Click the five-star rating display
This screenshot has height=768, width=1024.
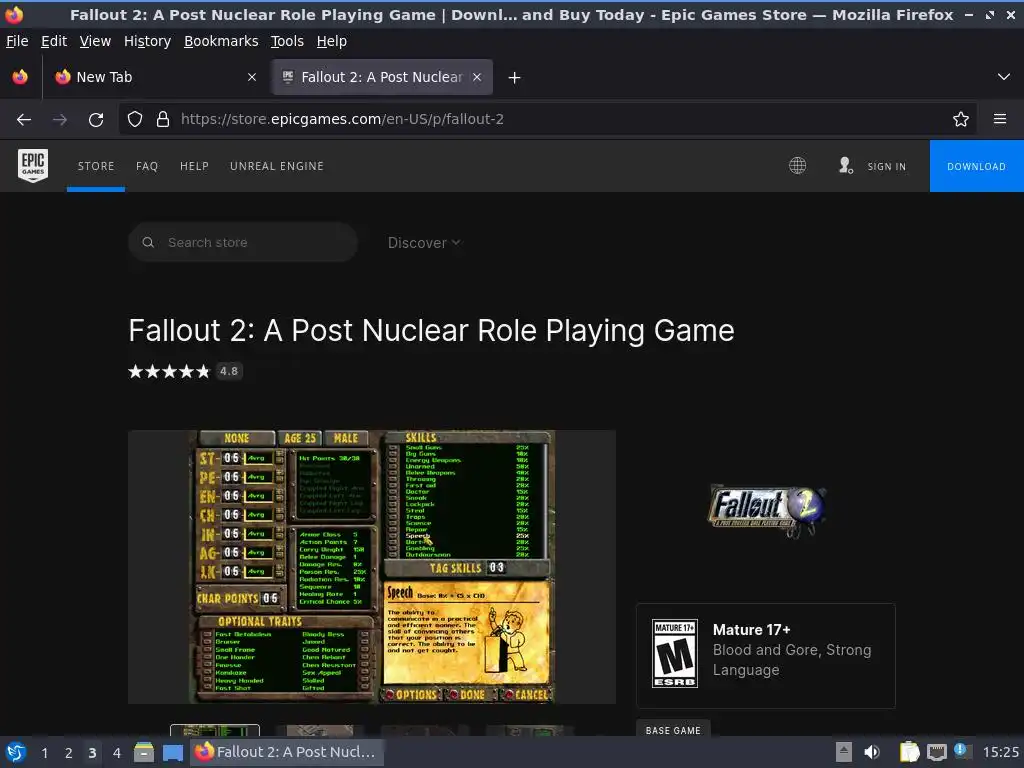click(x=169, y=372)
